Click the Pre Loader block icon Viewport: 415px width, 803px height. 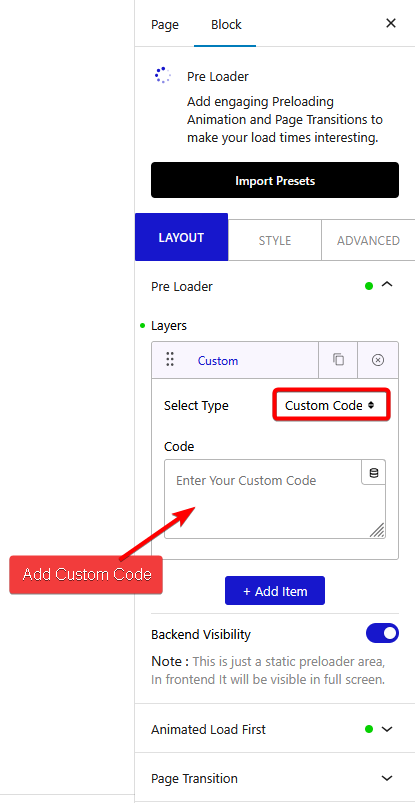tap(163, 75)
